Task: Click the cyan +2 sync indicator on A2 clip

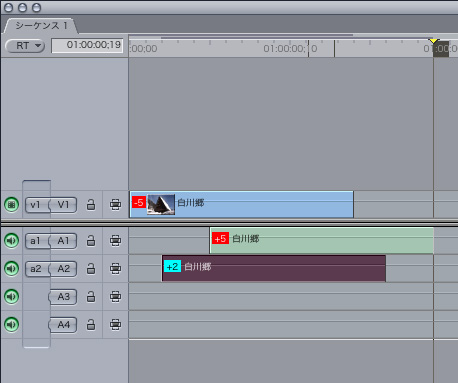Action: pyautogui.click(x=172, y=266)
